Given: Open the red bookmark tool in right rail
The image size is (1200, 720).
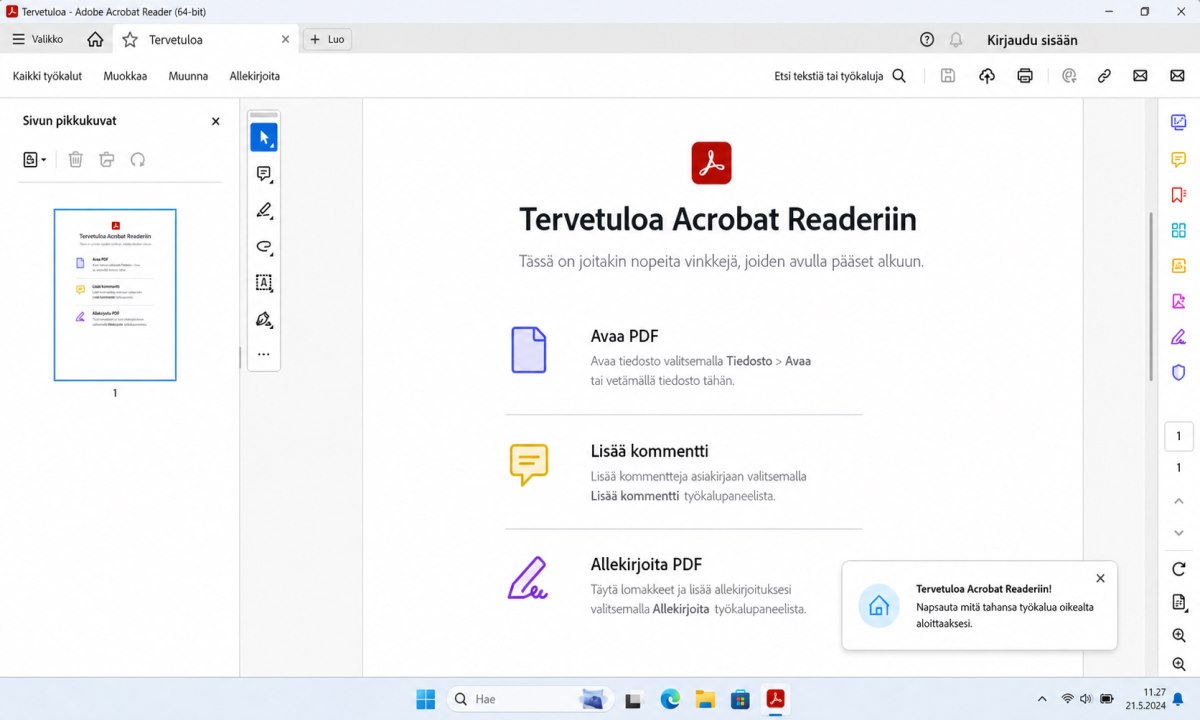Looking at the screenshot, I should pyautogui.click(x=1179, y=195).
